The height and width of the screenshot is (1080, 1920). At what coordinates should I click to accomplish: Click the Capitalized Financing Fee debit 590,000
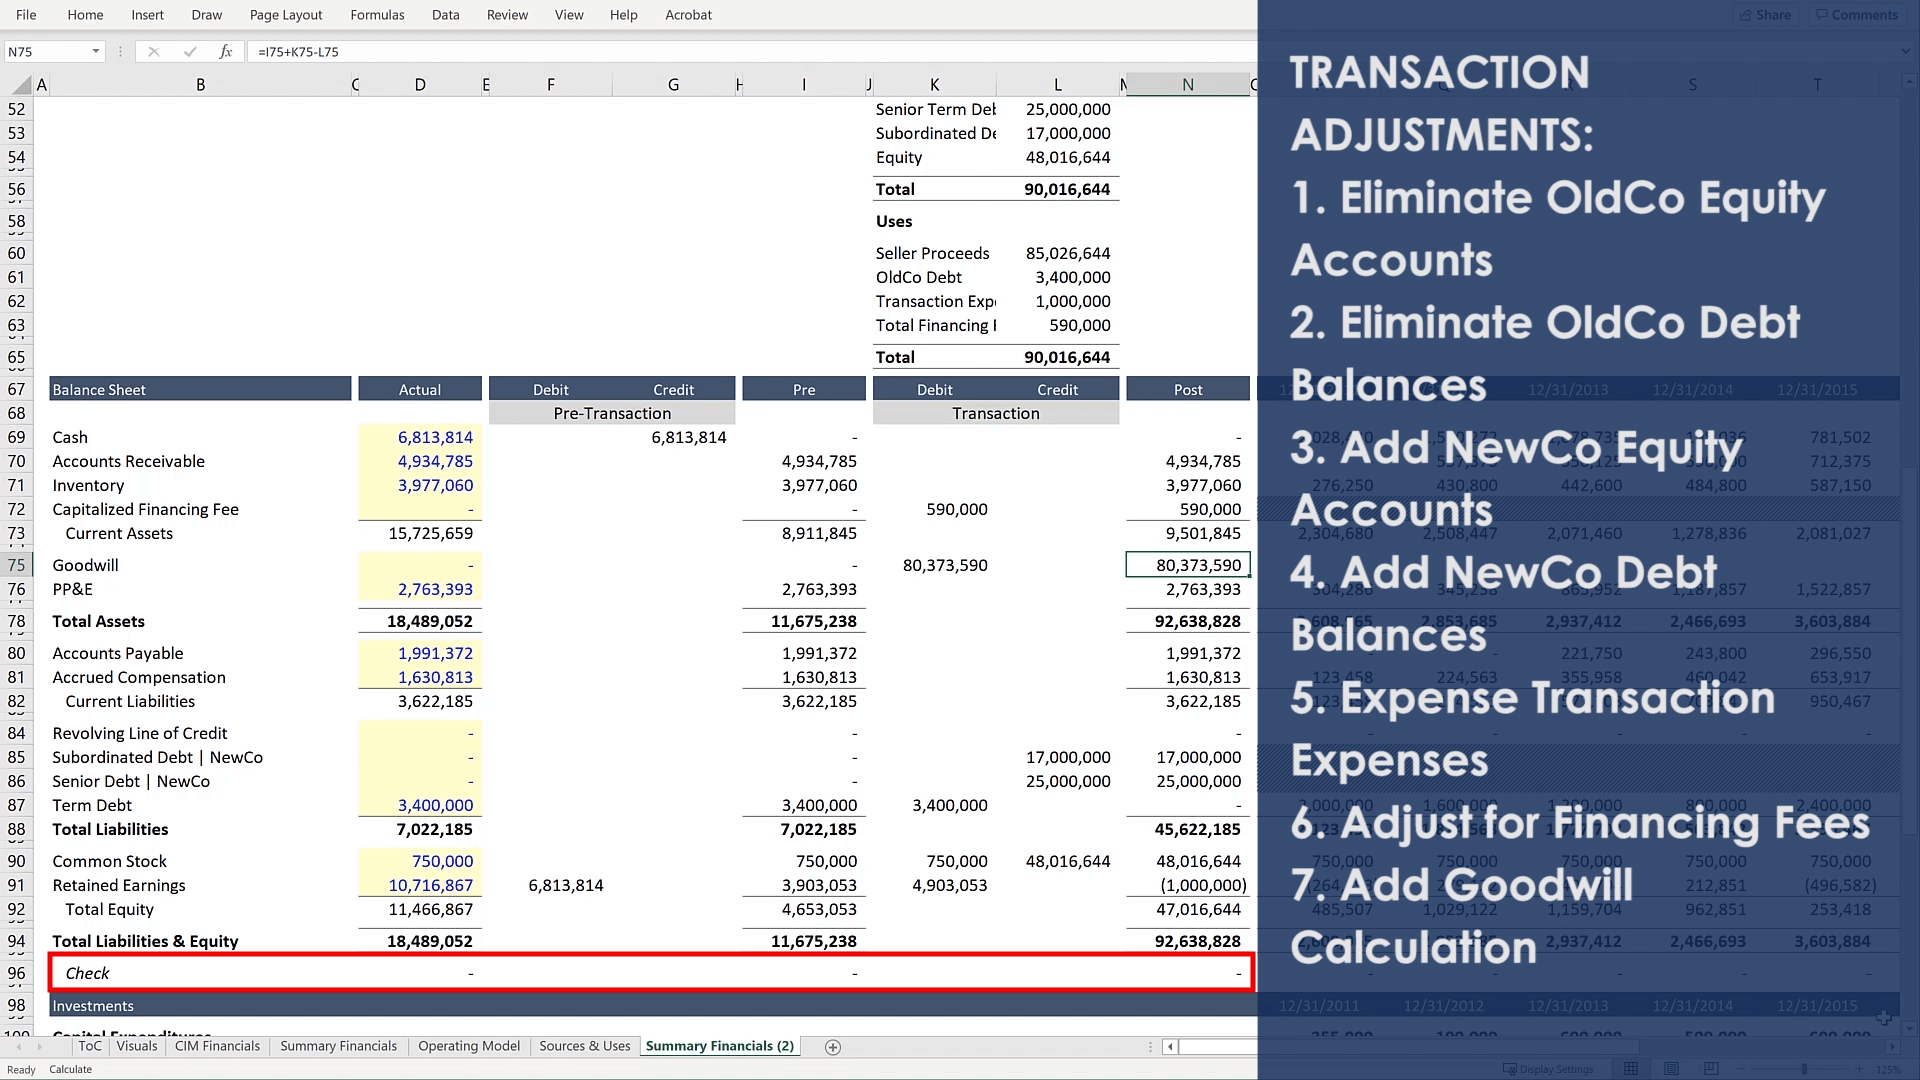point(956,510)
